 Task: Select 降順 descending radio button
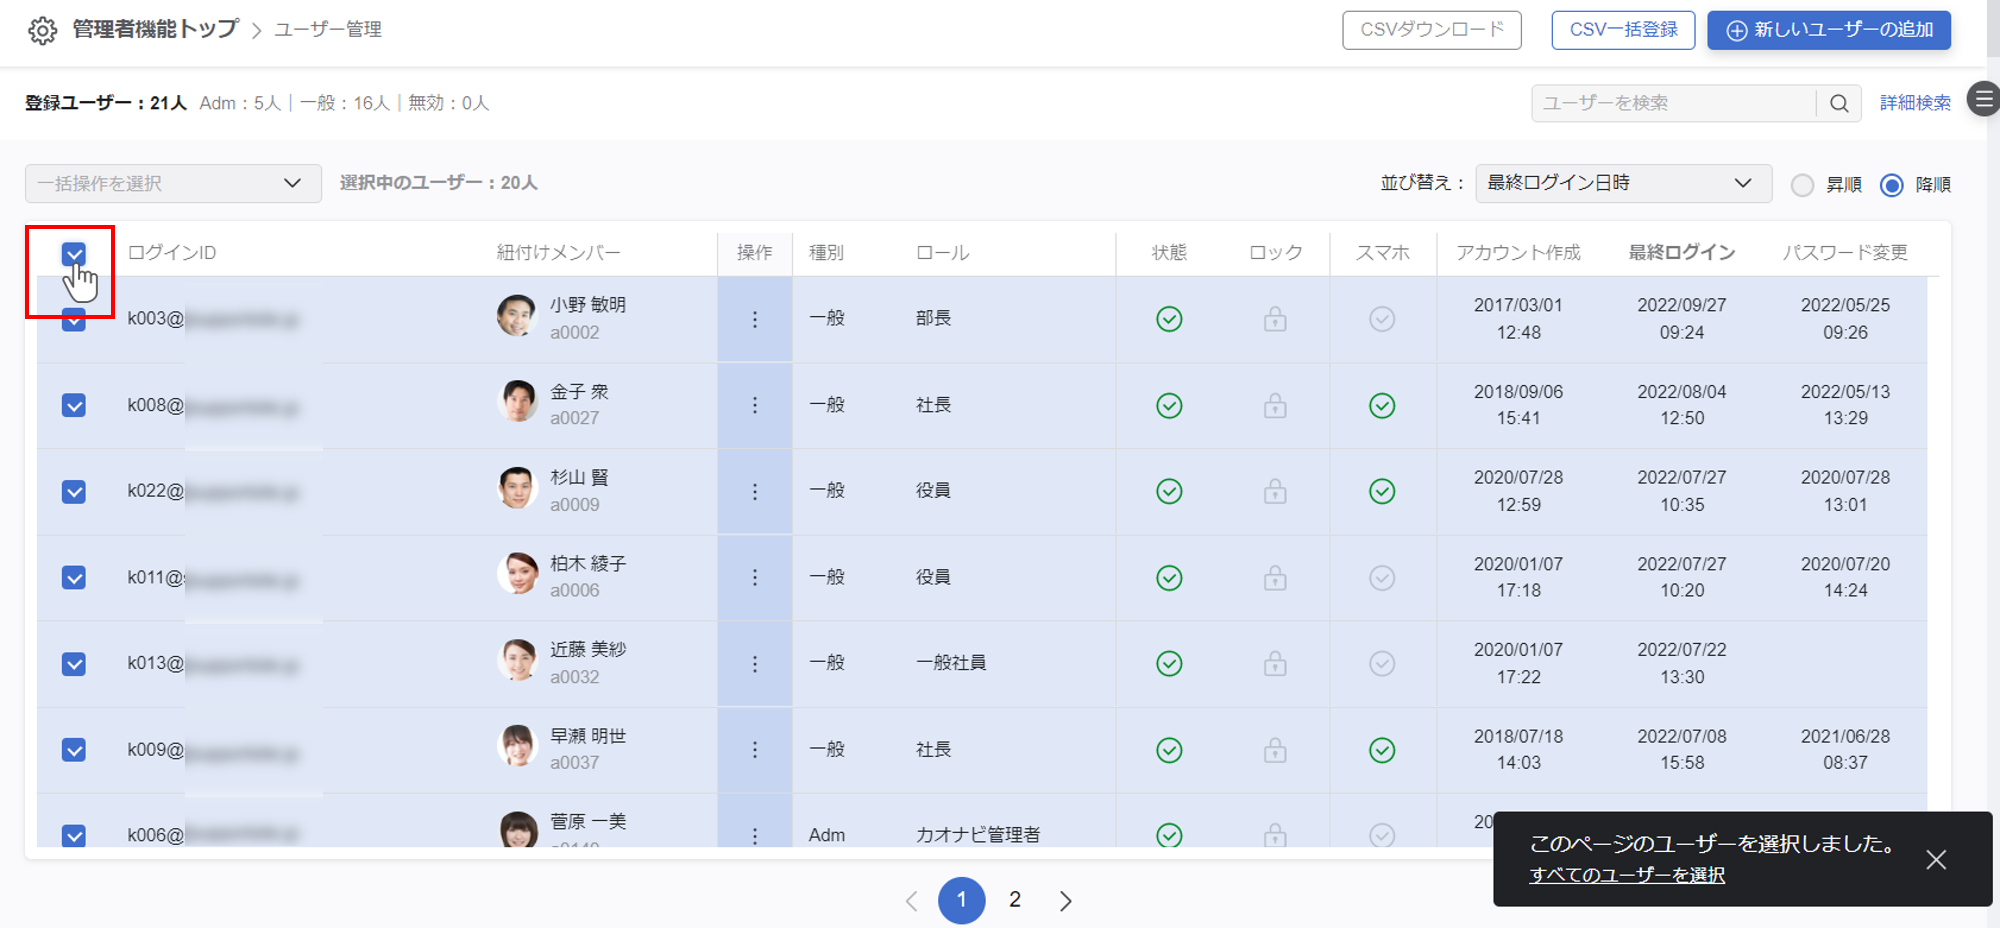click(1891, 185)
